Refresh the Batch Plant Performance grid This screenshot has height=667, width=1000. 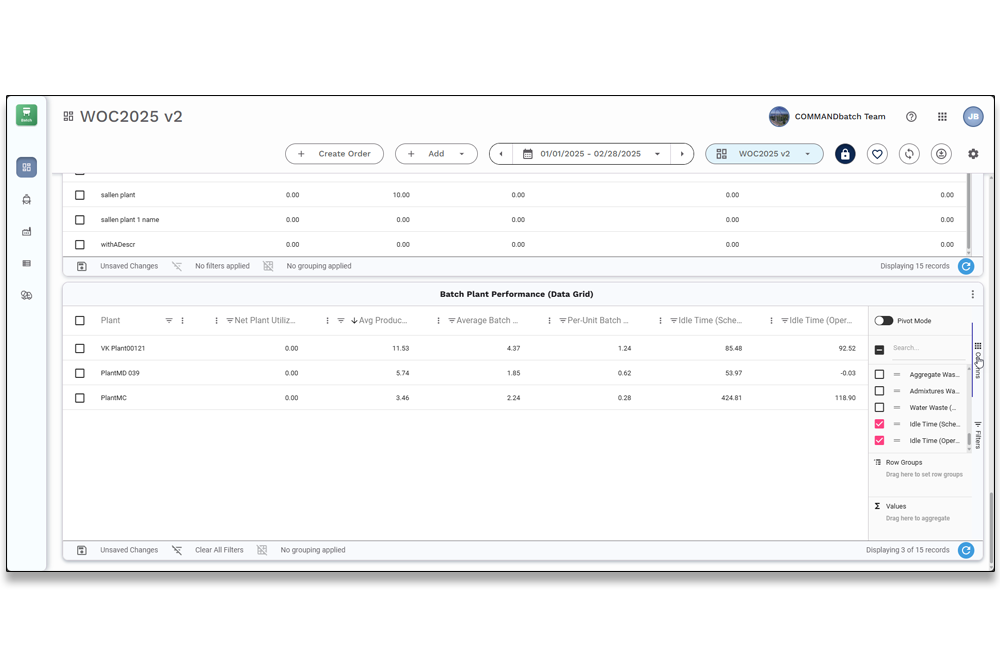point(965,550)
